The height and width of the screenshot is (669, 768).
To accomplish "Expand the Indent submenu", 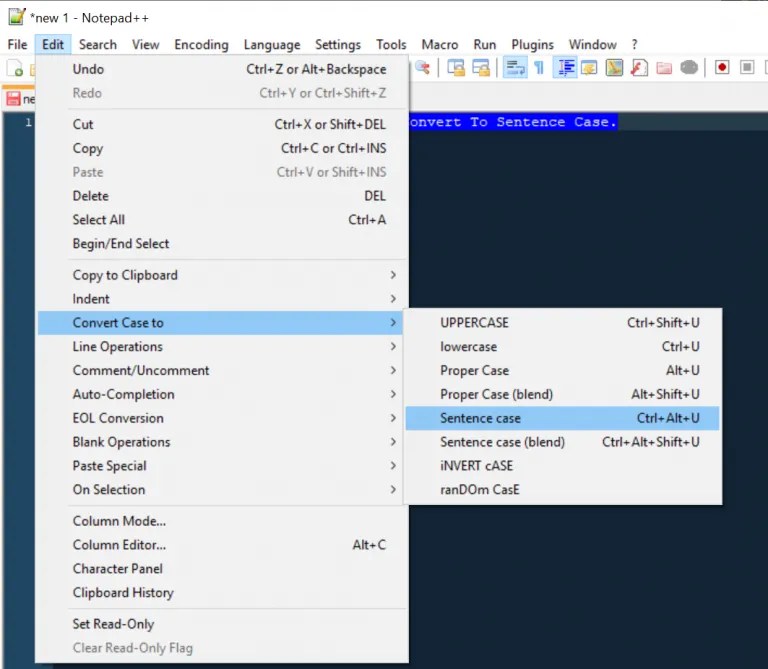I will 222,299.
